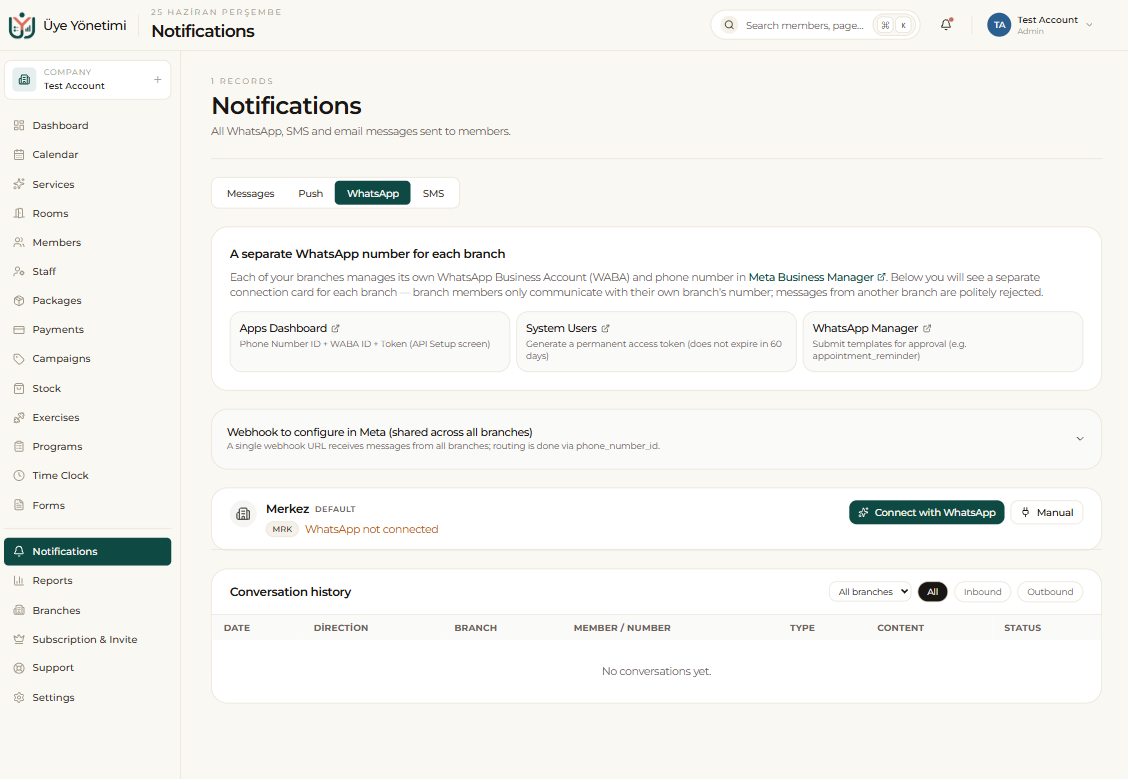
Task: Click the WhatsApp not connected status text
Action: pos(371,529)
